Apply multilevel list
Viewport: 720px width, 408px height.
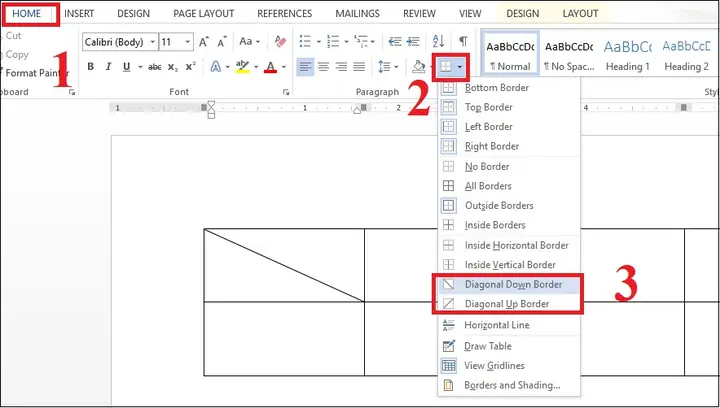[361, 42]
